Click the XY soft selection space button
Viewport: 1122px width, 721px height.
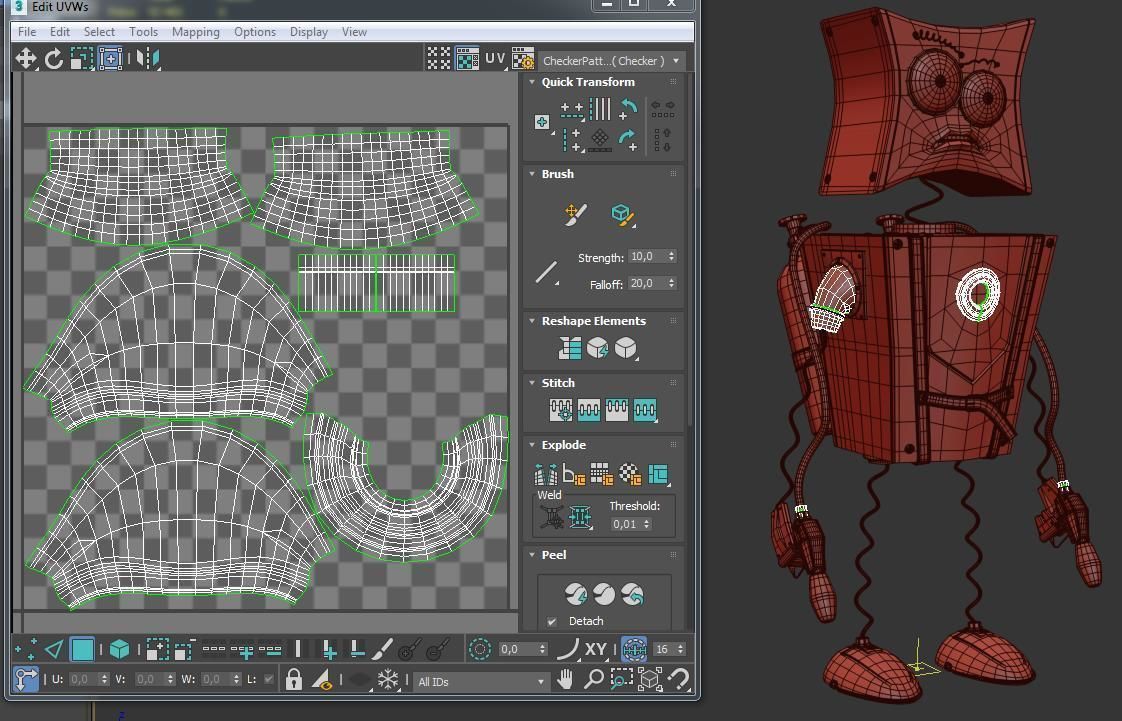tap(596, 649)
